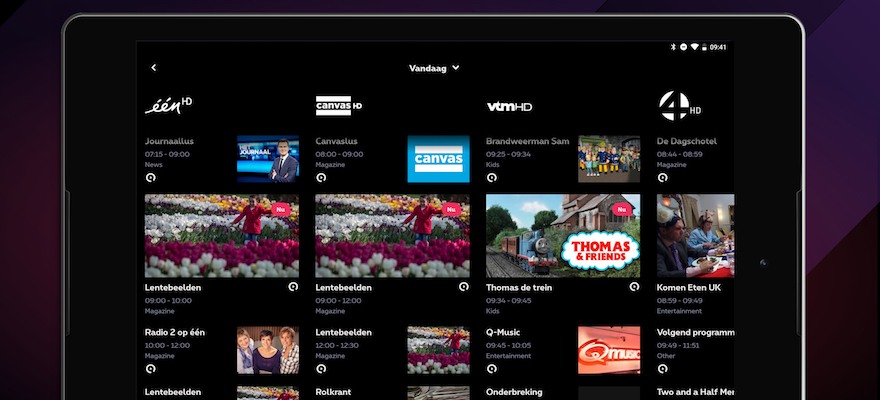Click replay icon under Canvaslus
The image size is (880, 400).
[321, 177]
